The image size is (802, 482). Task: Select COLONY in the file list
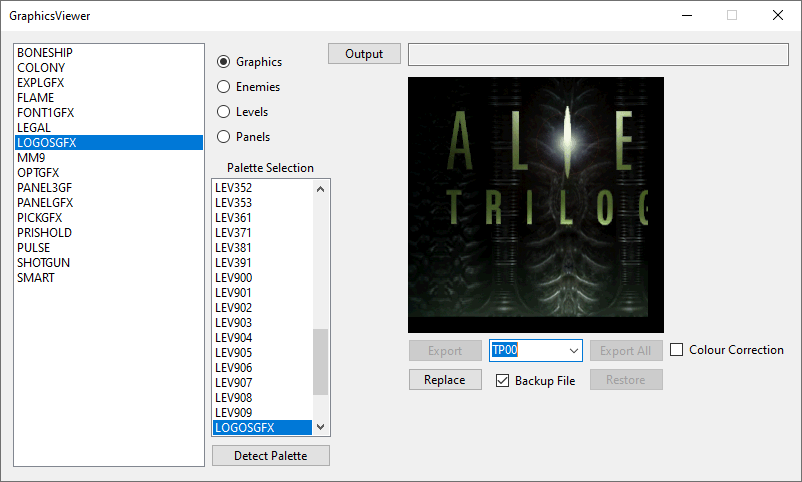[108, 68]
